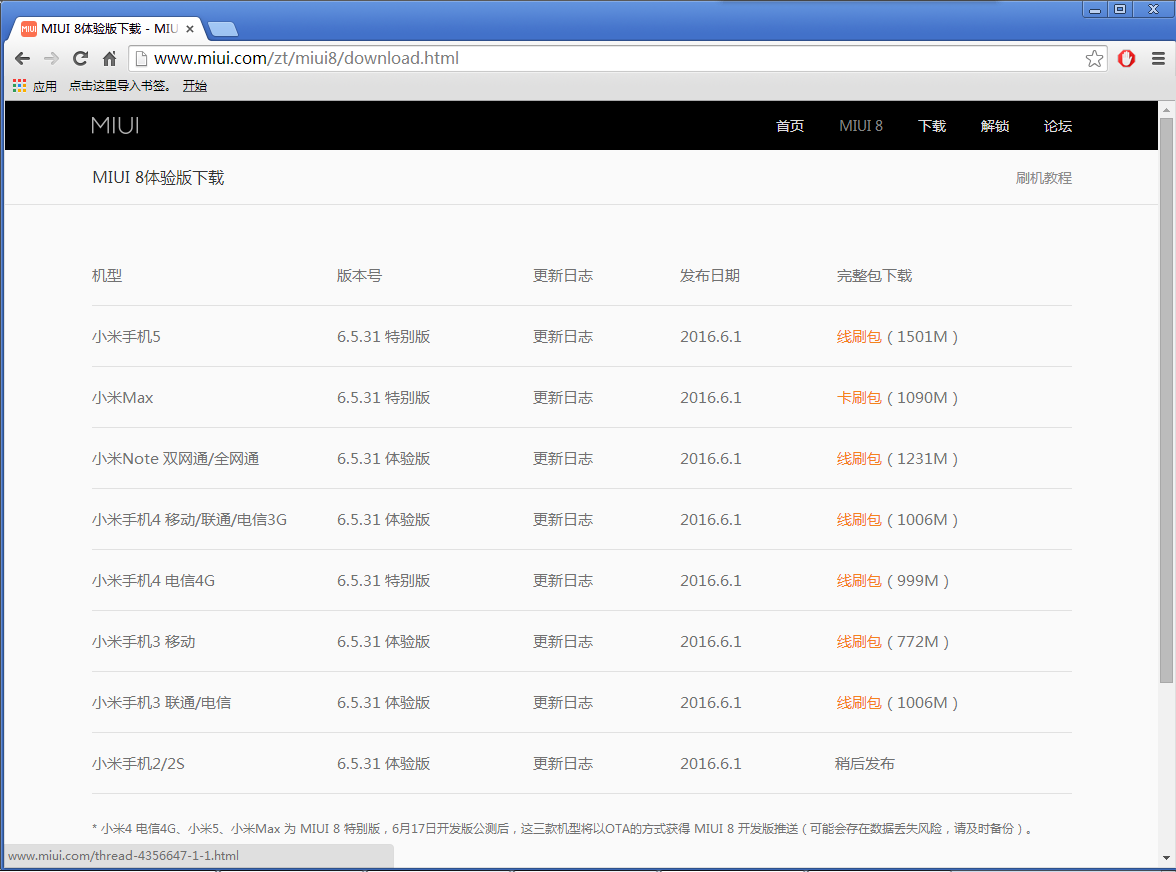Open MIUI 8 in the site navigation
The image size is (1176, 872).
(861, 126)
